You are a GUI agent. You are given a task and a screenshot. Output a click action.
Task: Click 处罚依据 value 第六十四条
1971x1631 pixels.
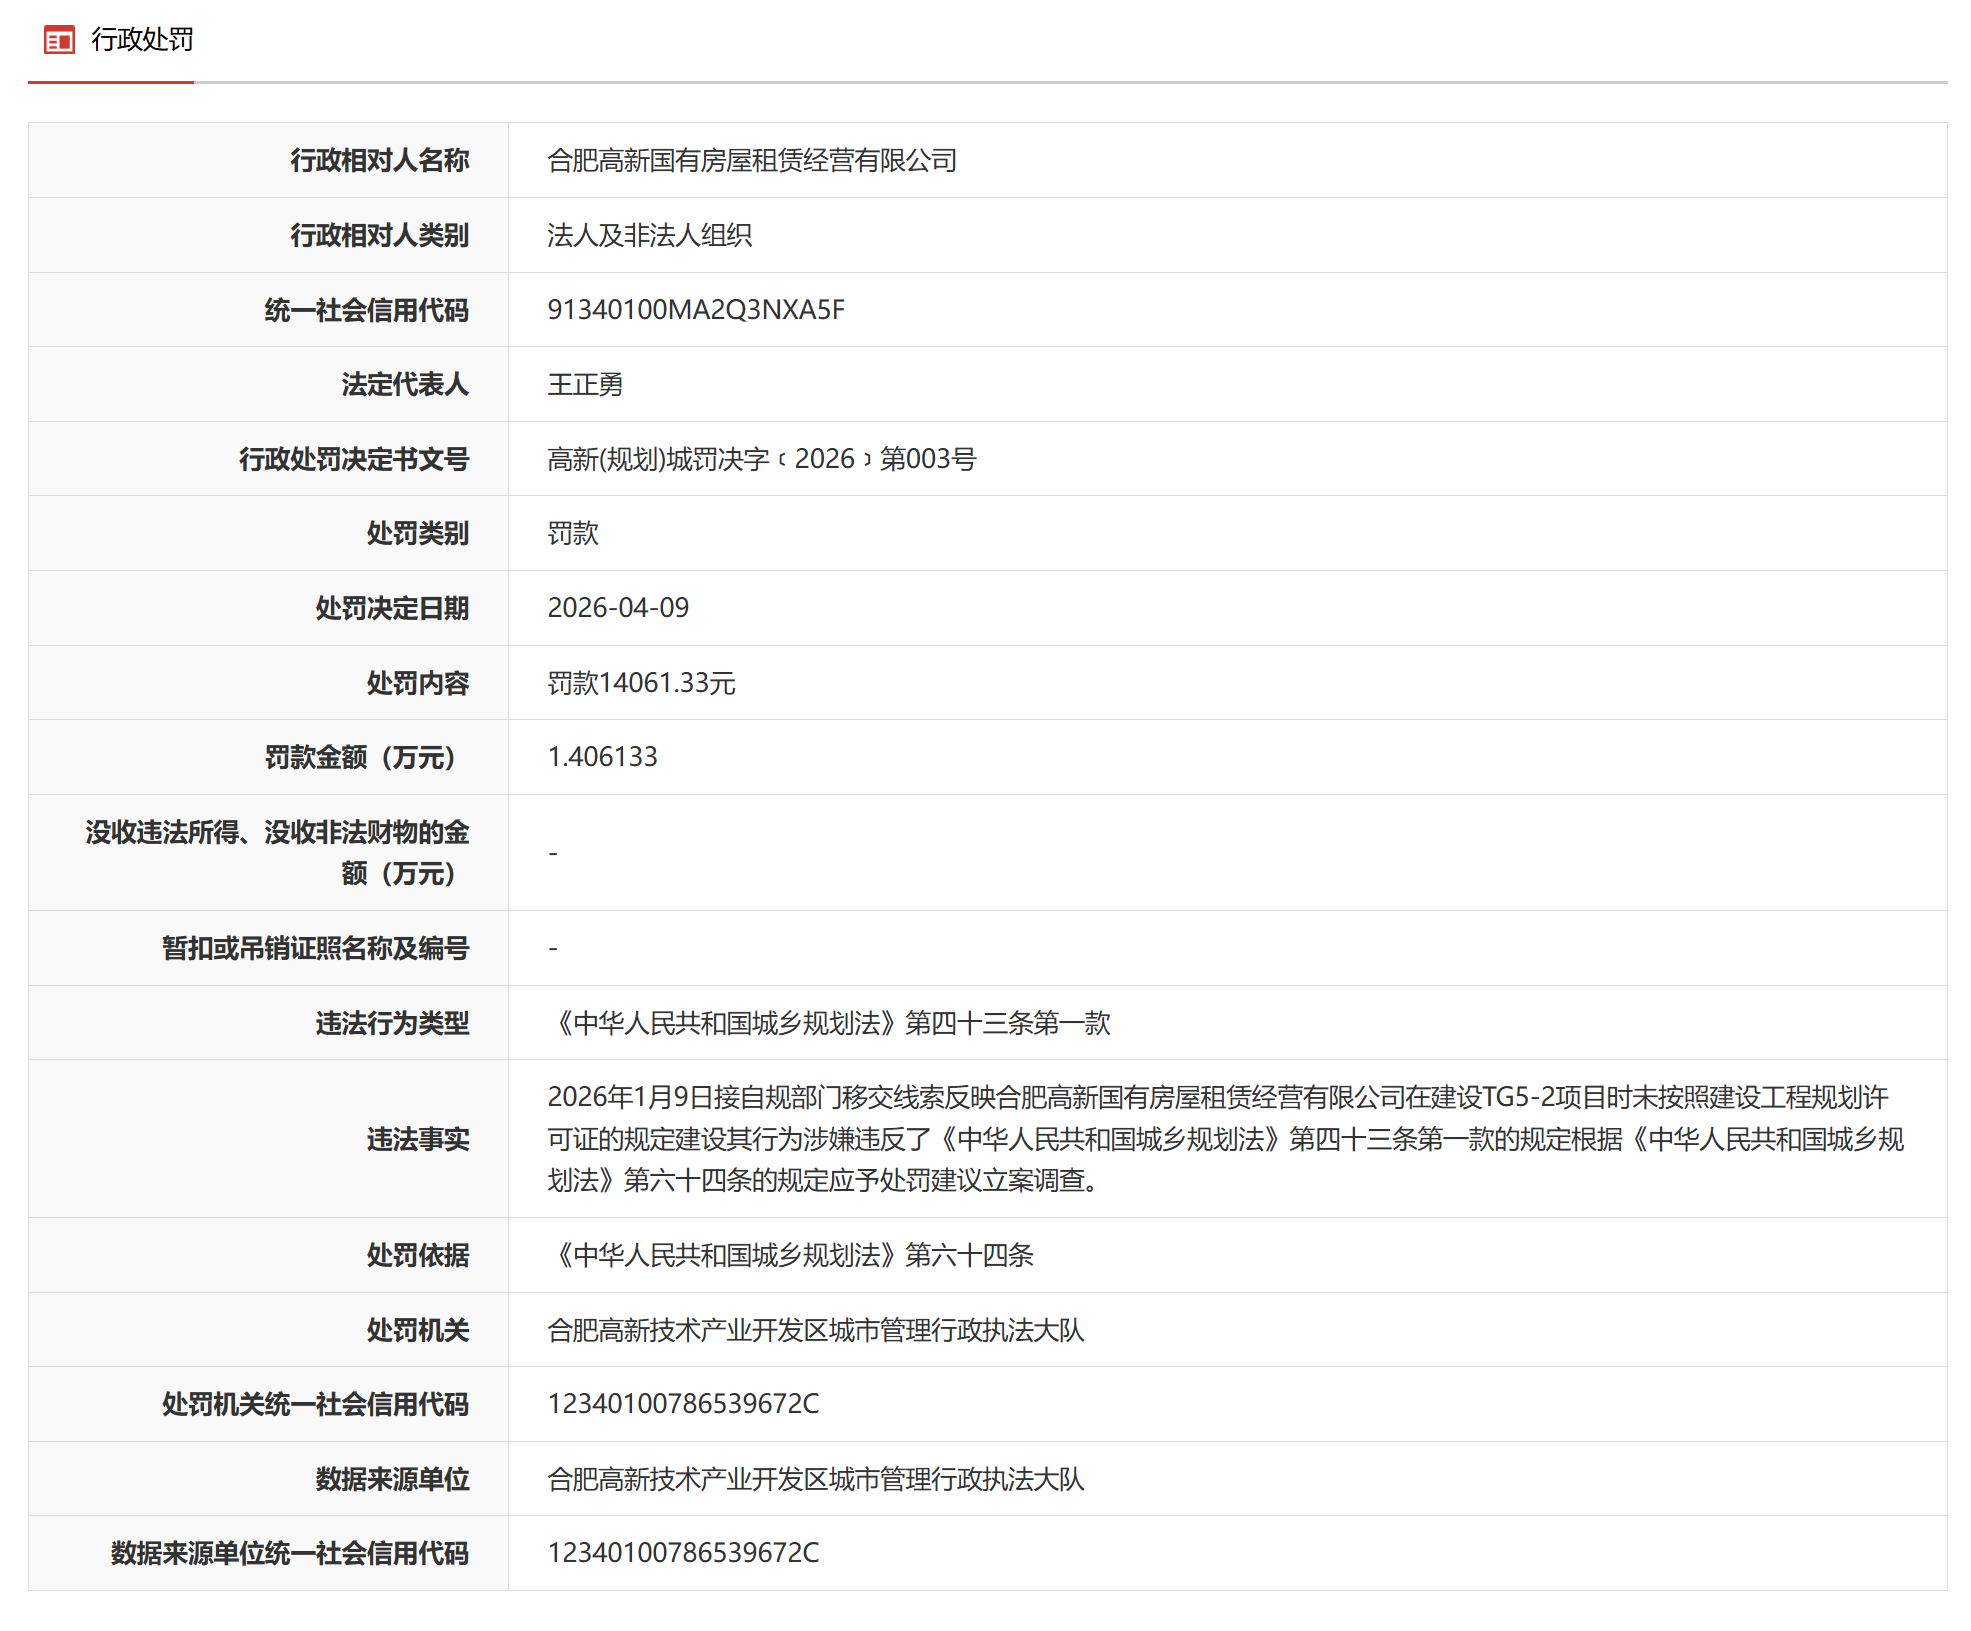tap(790, 1255)
